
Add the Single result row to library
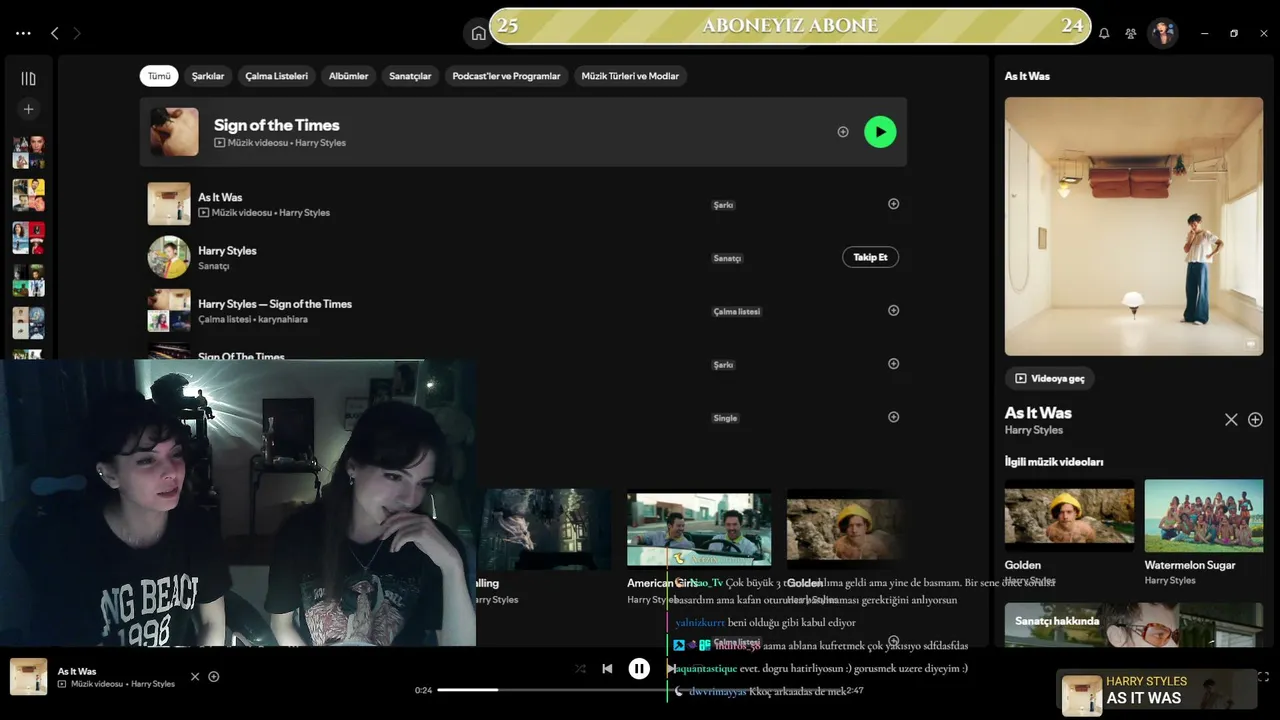tap(894, 417)
